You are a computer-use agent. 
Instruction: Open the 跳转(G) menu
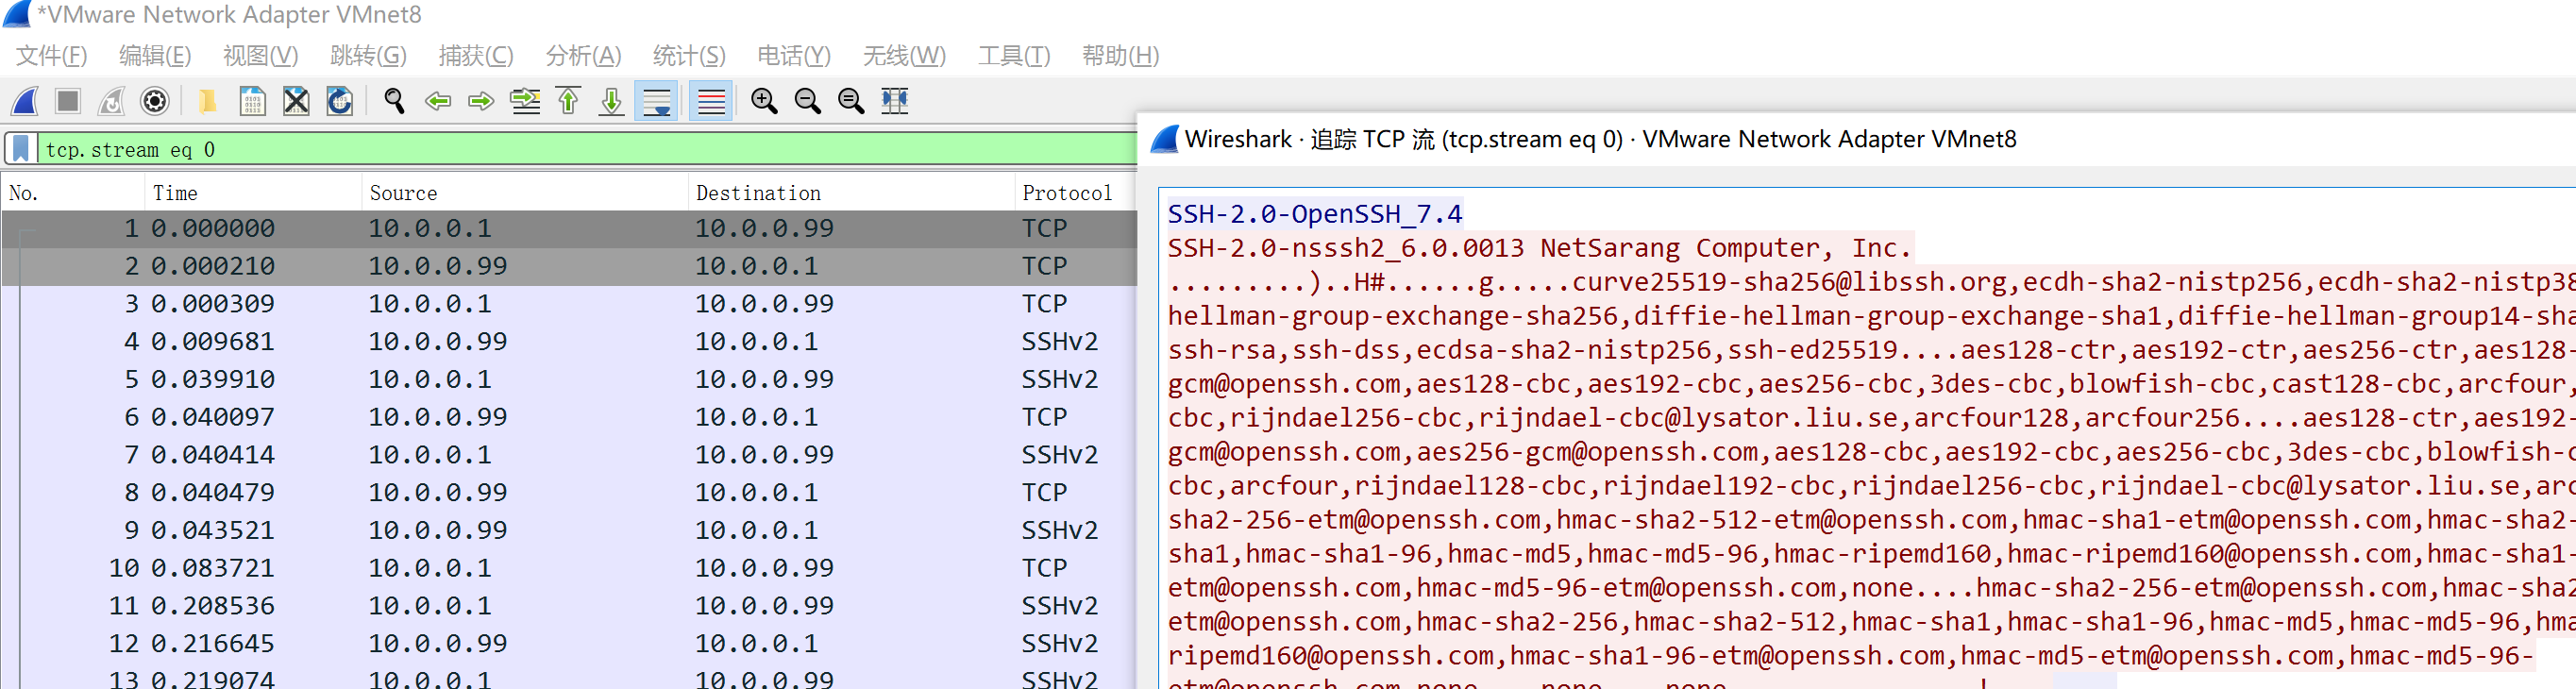pyautogui.click(x=368, y=56)
